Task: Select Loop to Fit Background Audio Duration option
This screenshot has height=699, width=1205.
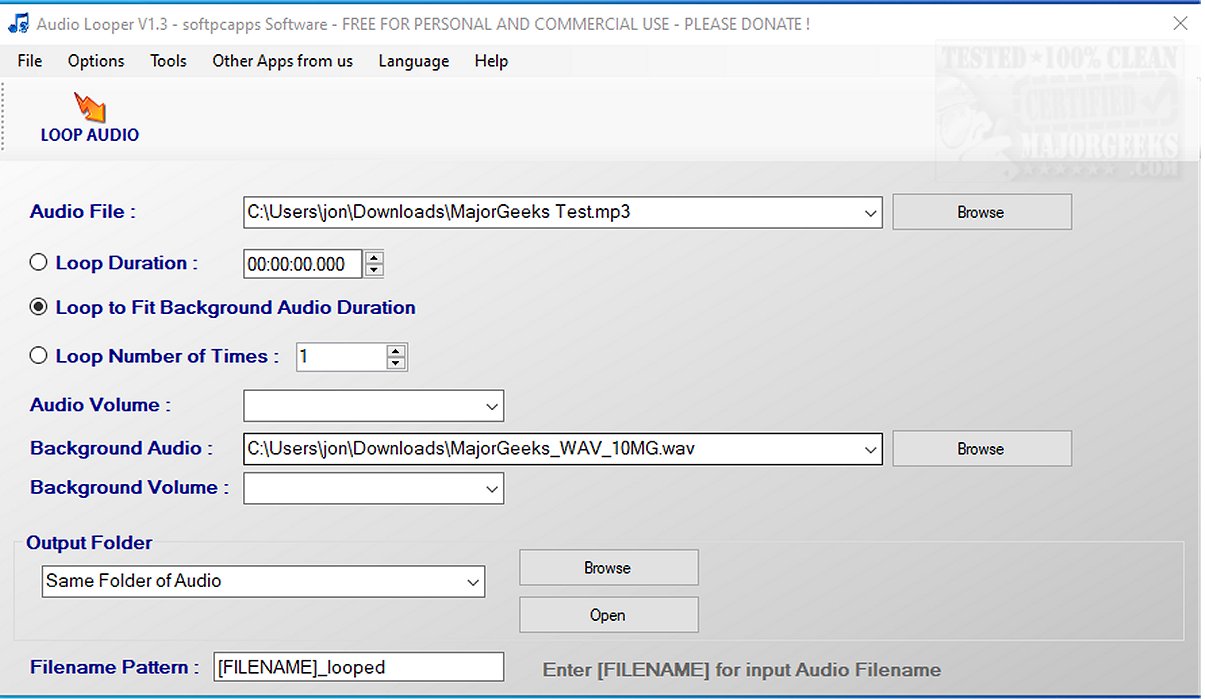Action: pos(39,307)
